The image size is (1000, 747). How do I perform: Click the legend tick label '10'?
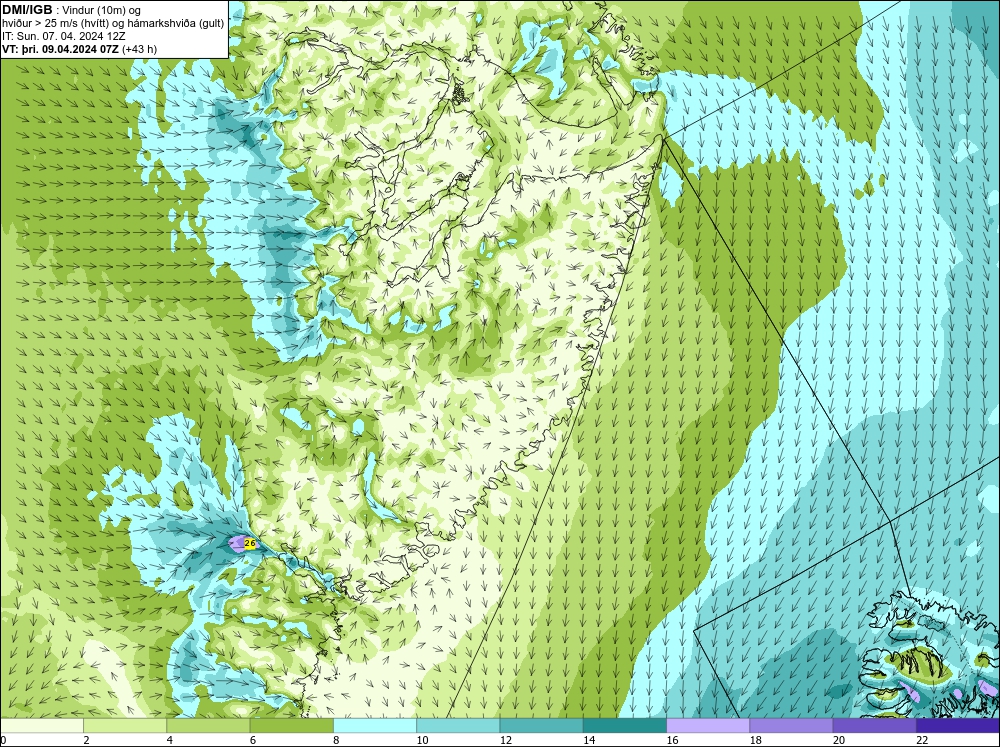(x=422, y=740)
